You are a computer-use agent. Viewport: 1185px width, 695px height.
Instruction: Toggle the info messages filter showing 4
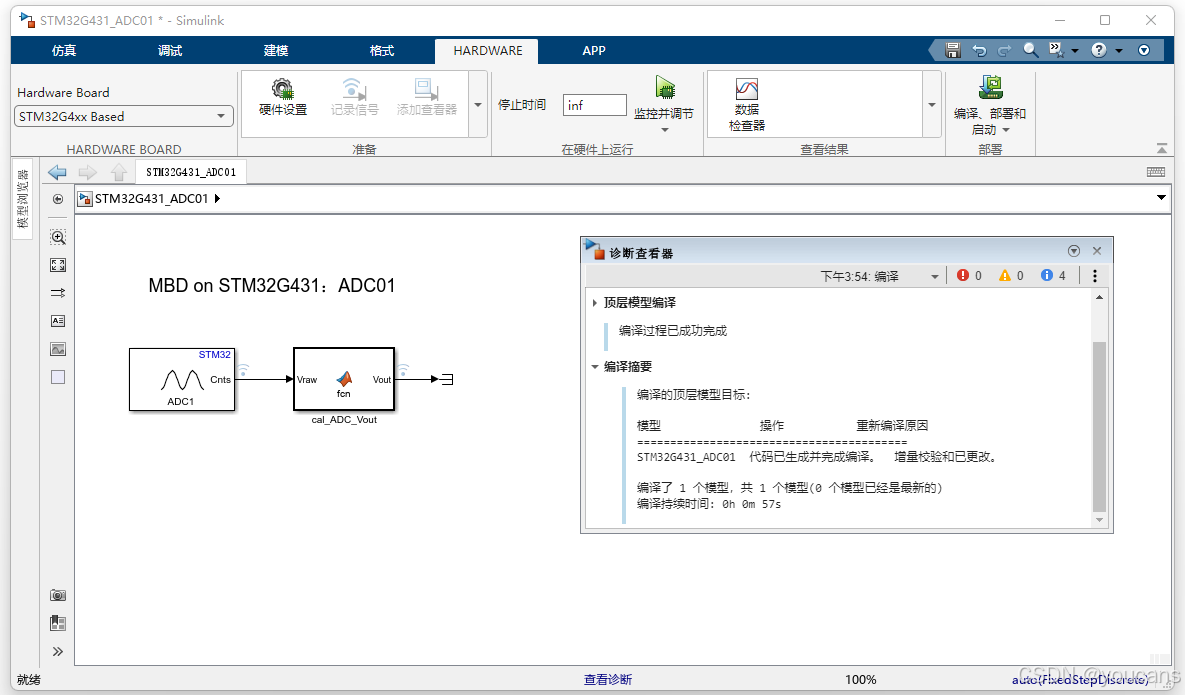coord(1054,276)
